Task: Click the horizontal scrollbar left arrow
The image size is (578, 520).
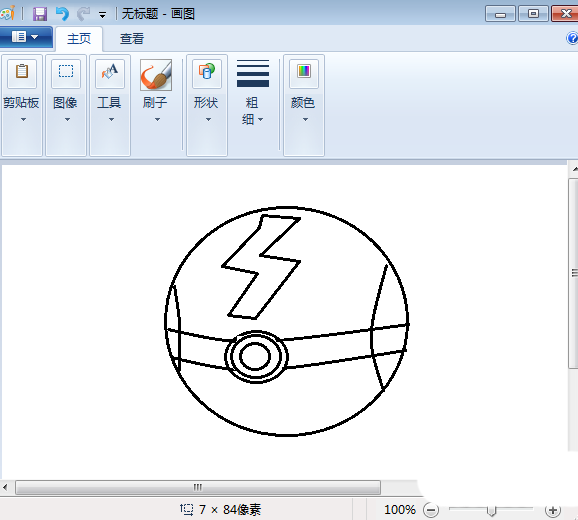Action: pos(5,487)
